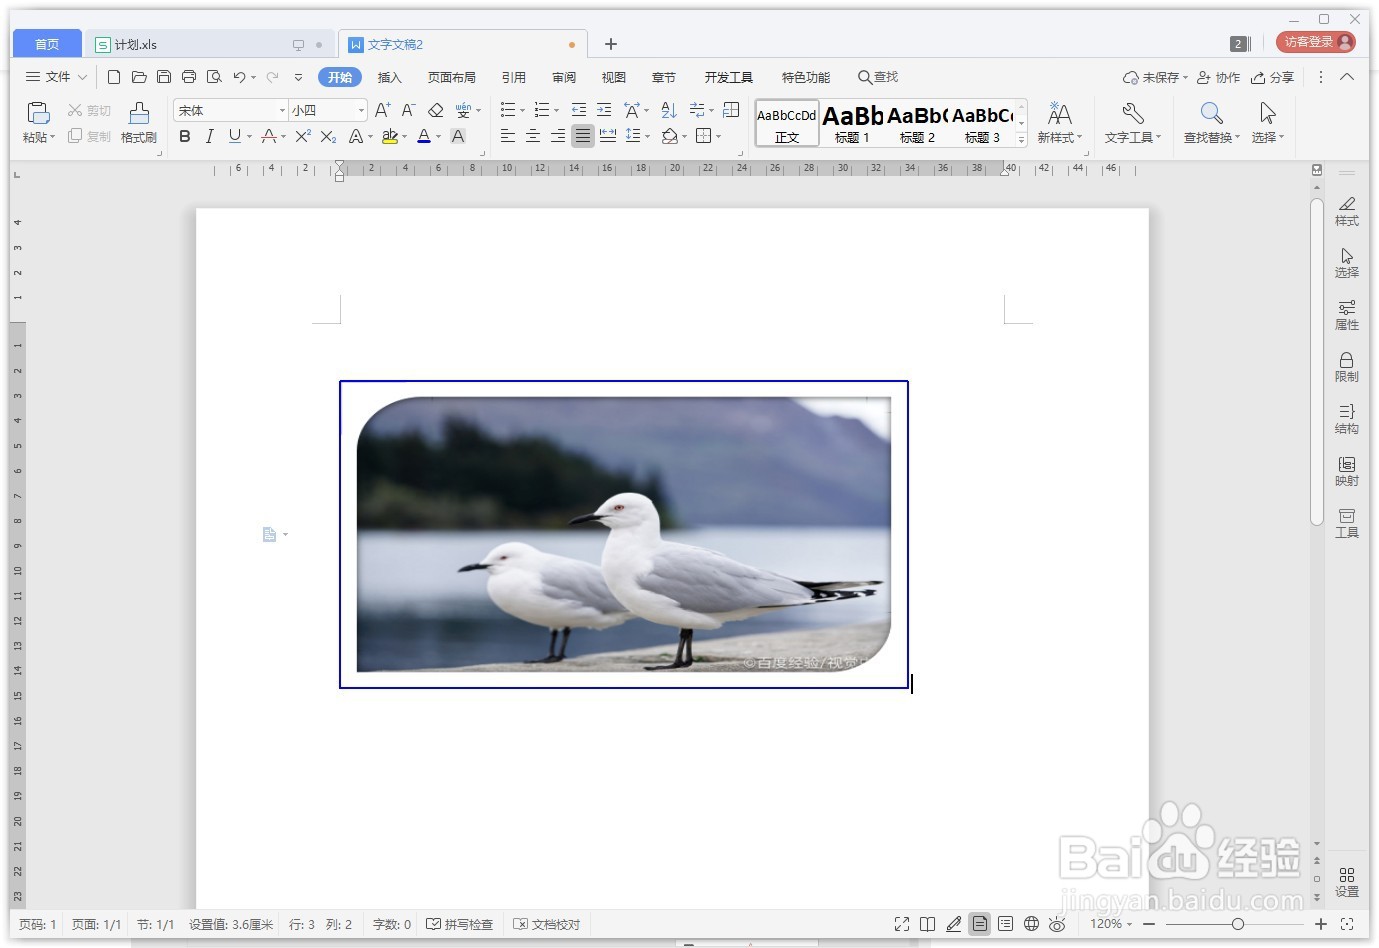
Task: Click the Increase indent icon
Action: [603, 110]
